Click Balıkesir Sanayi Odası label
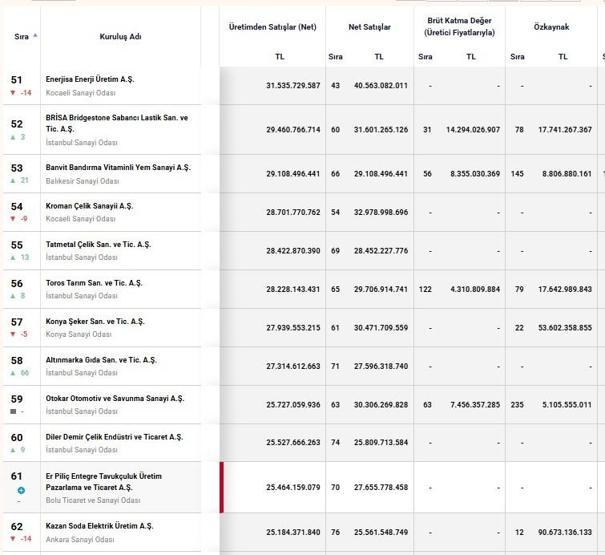605x555 pixels. click(x=82, y=181)
